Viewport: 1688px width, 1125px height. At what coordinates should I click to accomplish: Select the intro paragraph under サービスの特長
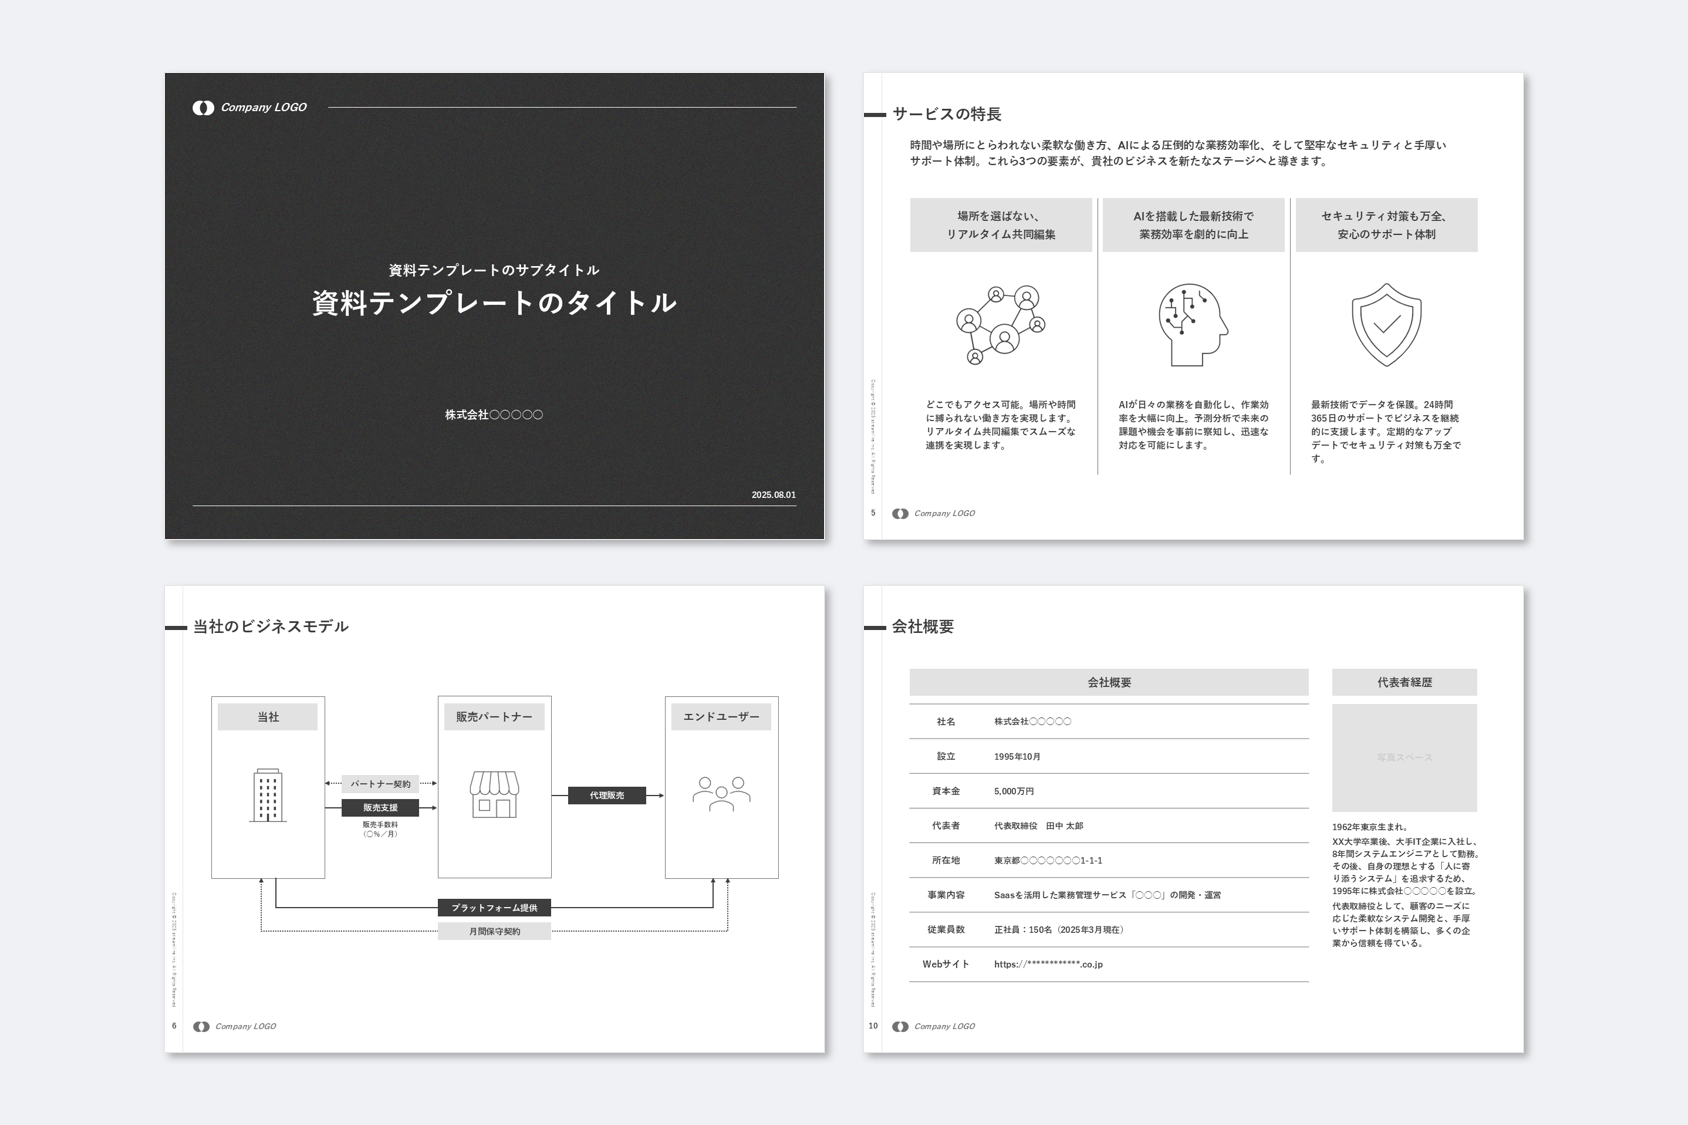click(1178, 153)
